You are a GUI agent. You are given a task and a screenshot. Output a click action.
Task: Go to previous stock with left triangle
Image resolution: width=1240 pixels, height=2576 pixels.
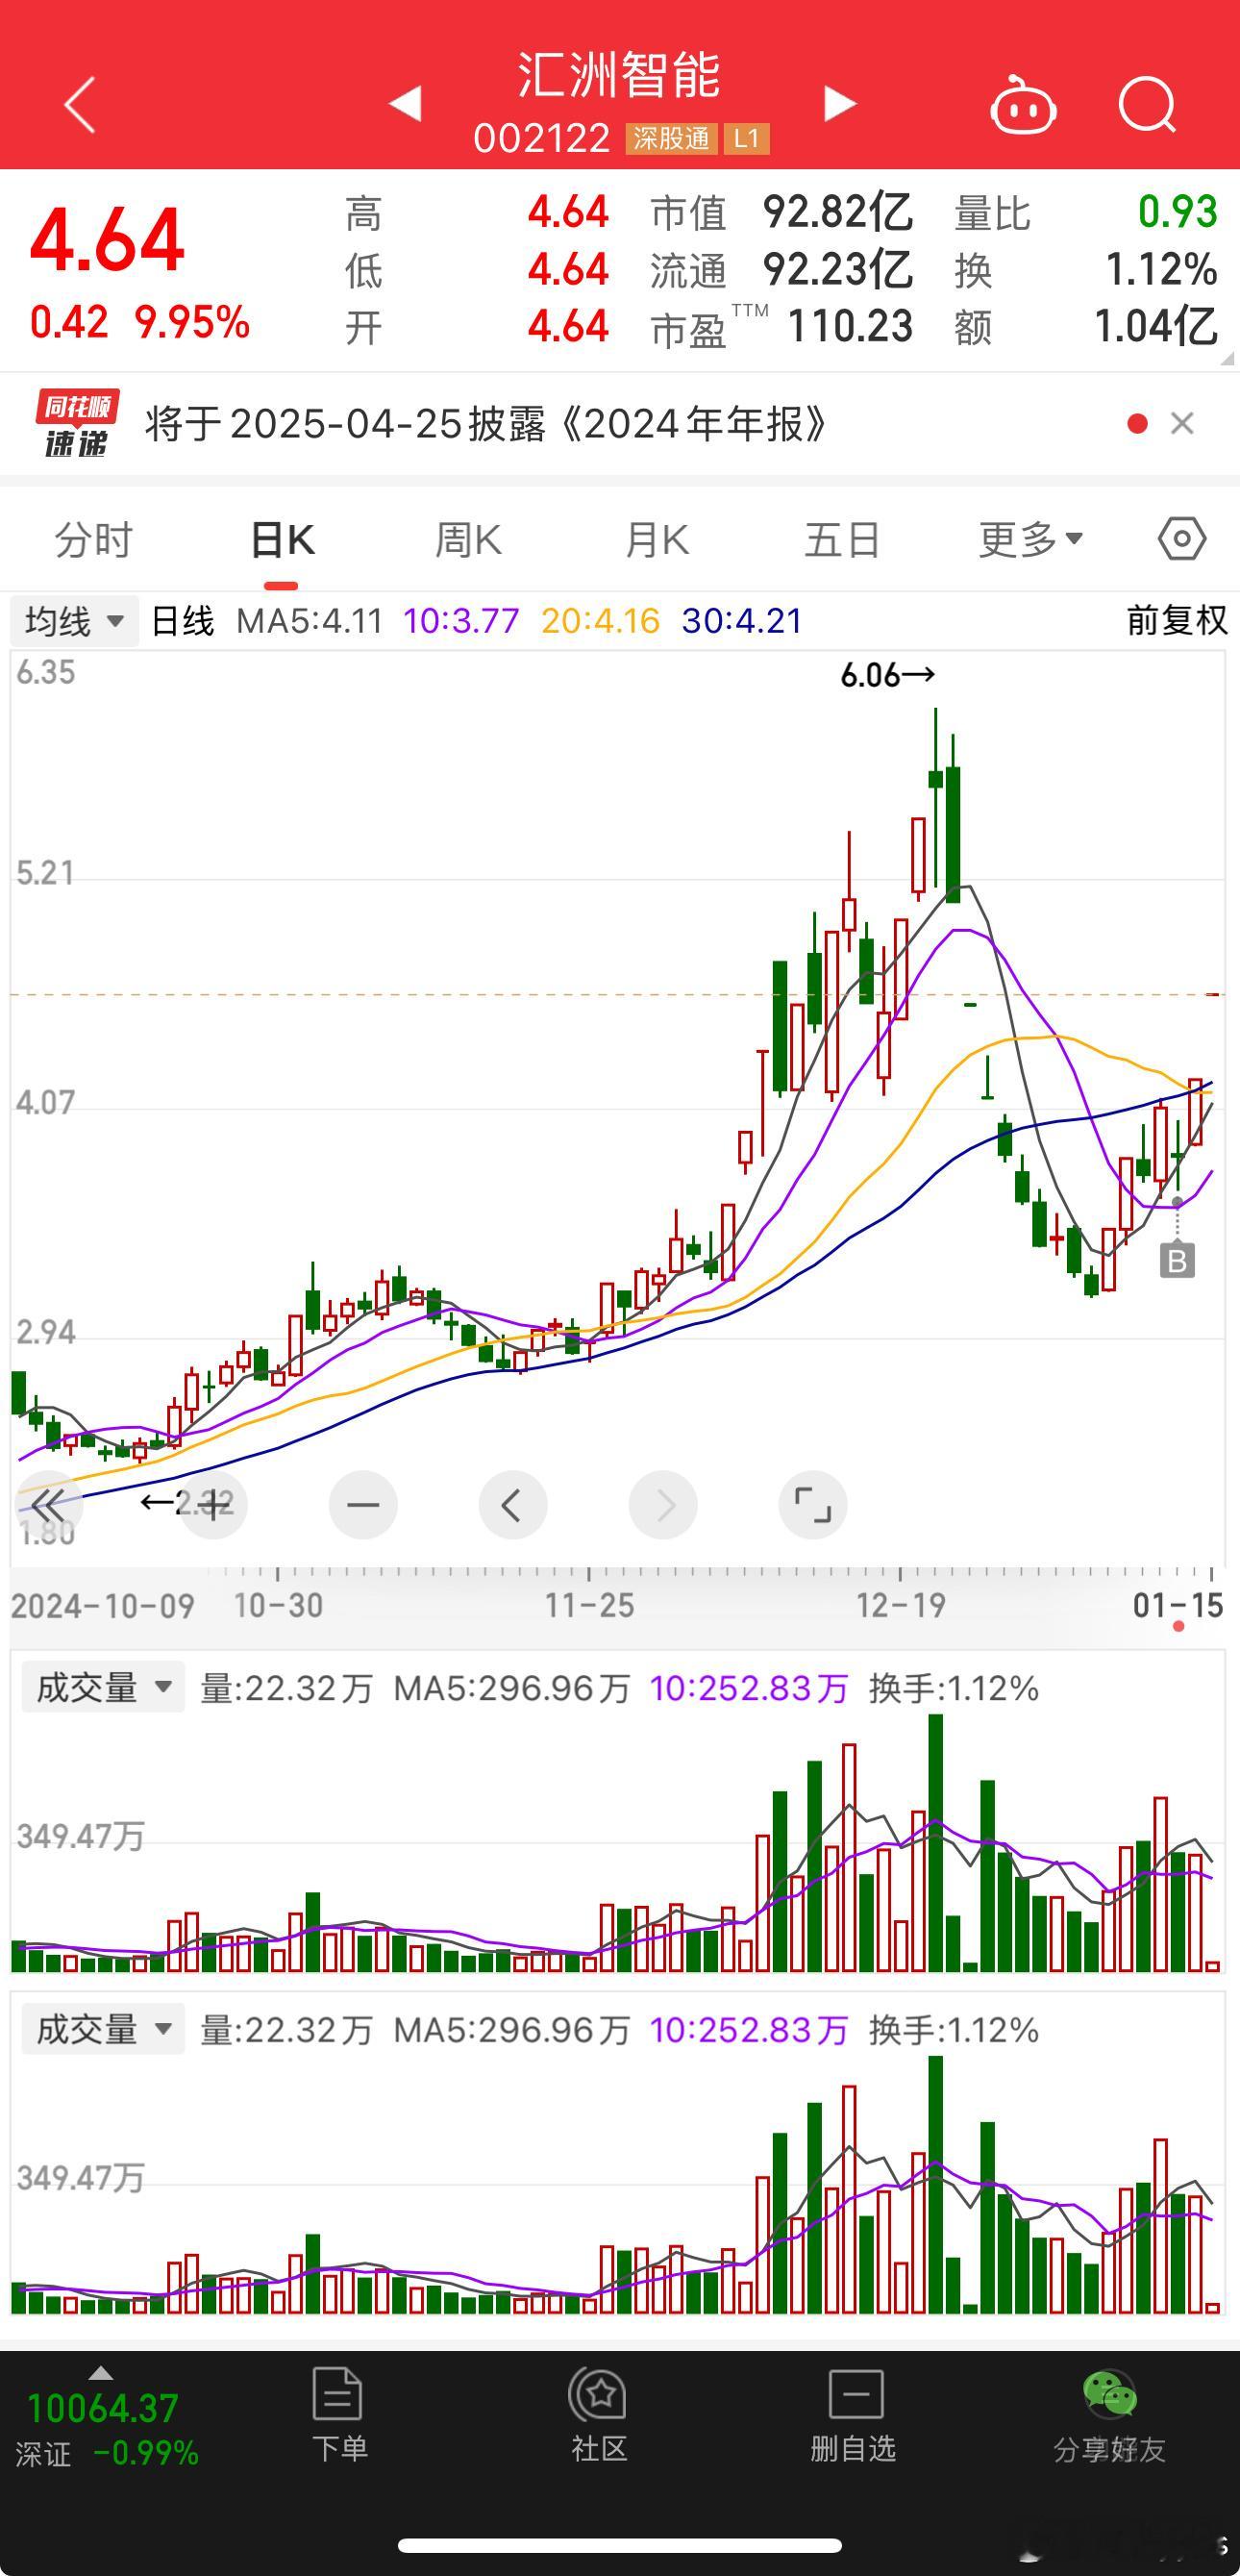click(x=405, y=104)
